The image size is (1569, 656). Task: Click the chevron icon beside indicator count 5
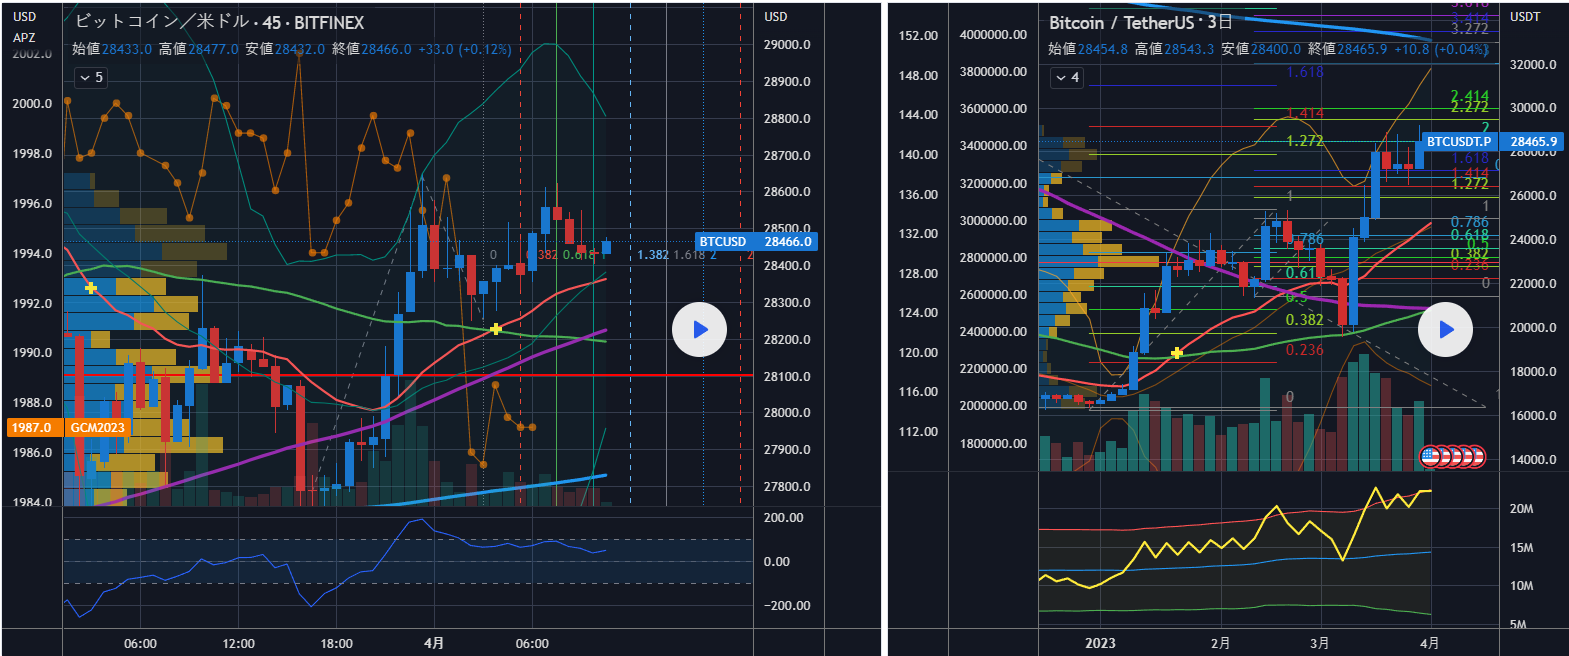click(85, 77)
